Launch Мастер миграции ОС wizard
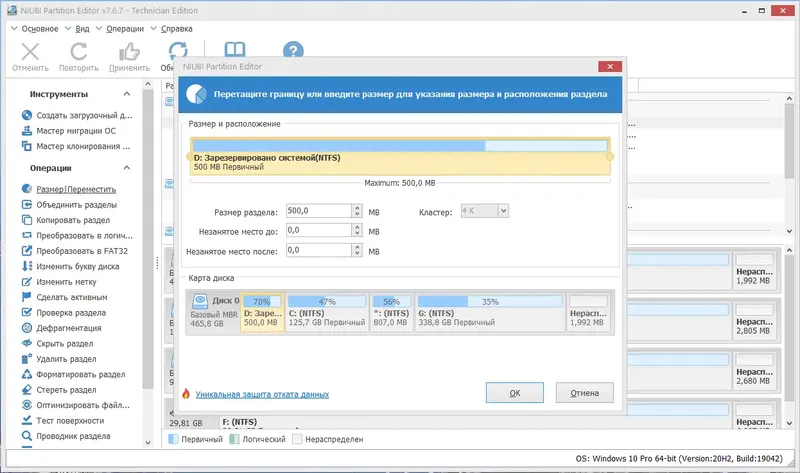Screen dimensions: 800x473 coord(69,131)
